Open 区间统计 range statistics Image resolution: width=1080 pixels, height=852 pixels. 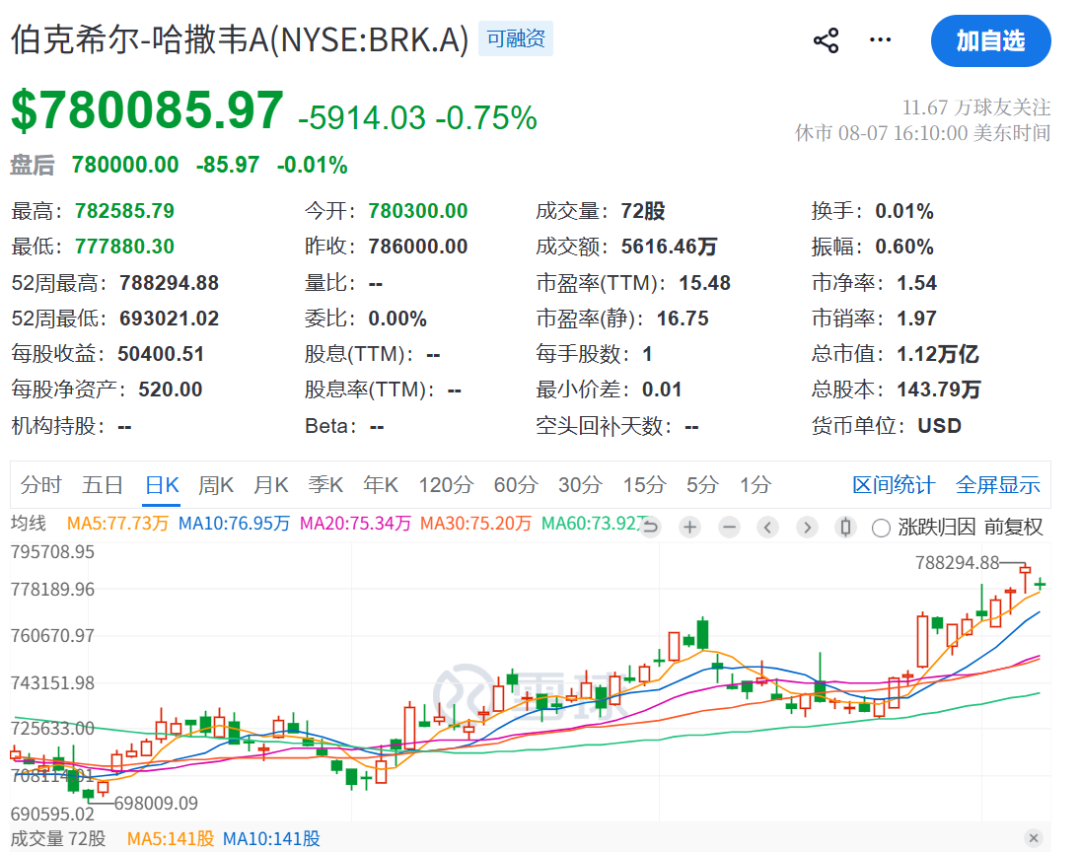coord(893,485)
